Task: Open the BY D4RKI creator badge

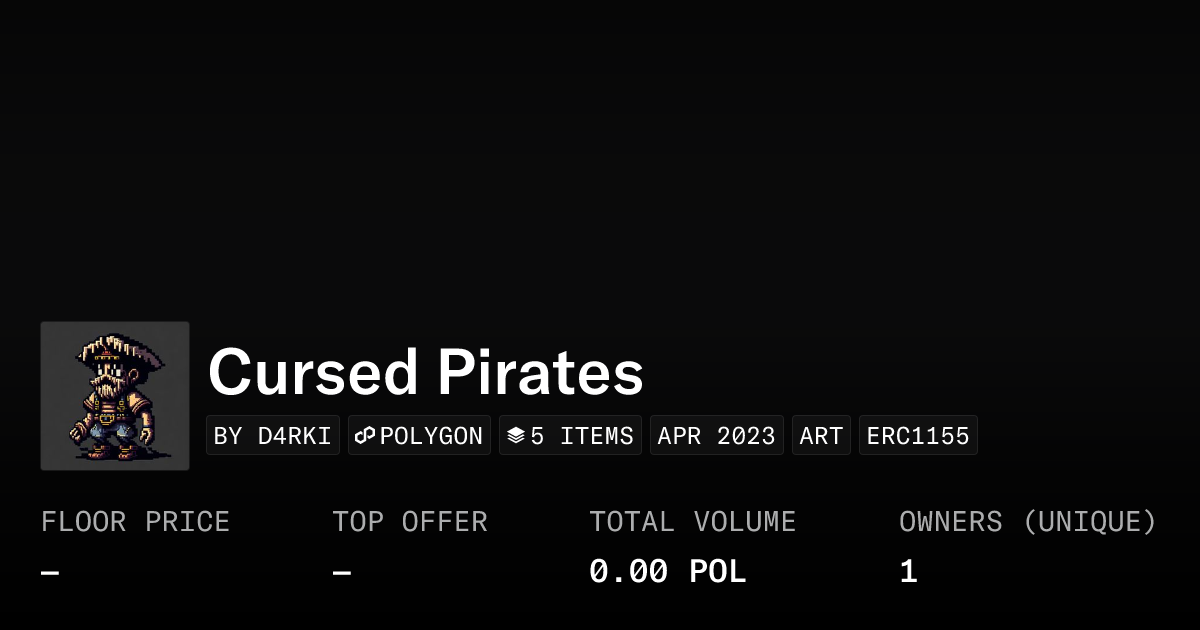Action: (273, 436)
